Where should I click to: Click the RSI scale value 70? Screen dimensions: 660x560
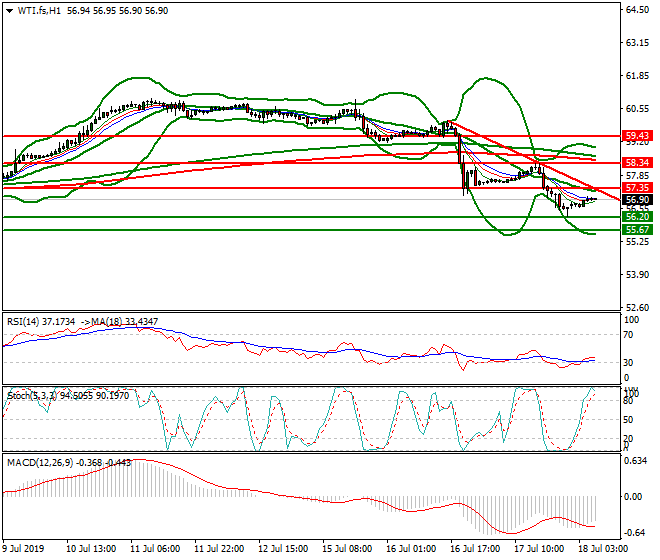pyautogui.click(x=628, y=335)
